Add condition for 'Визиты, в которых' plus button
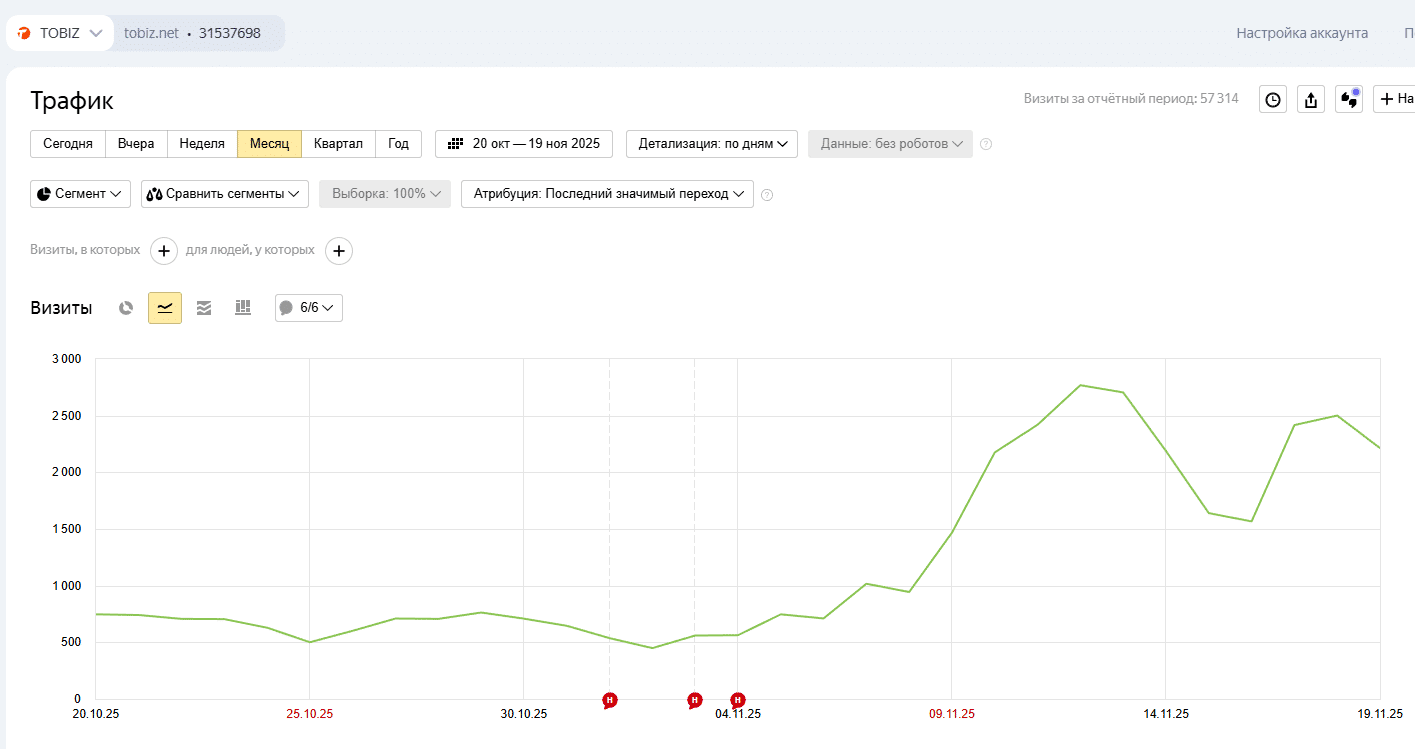Screen dimensions: 1415x749 pos(164,251)
